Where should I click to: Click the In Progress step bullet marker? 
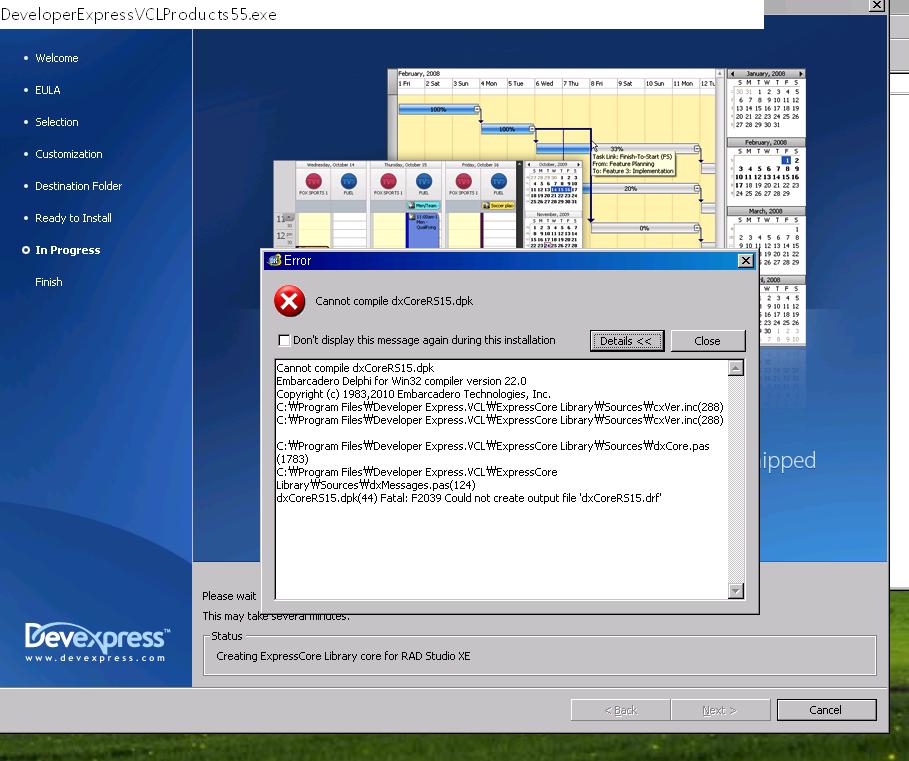[x=26, y=250]
